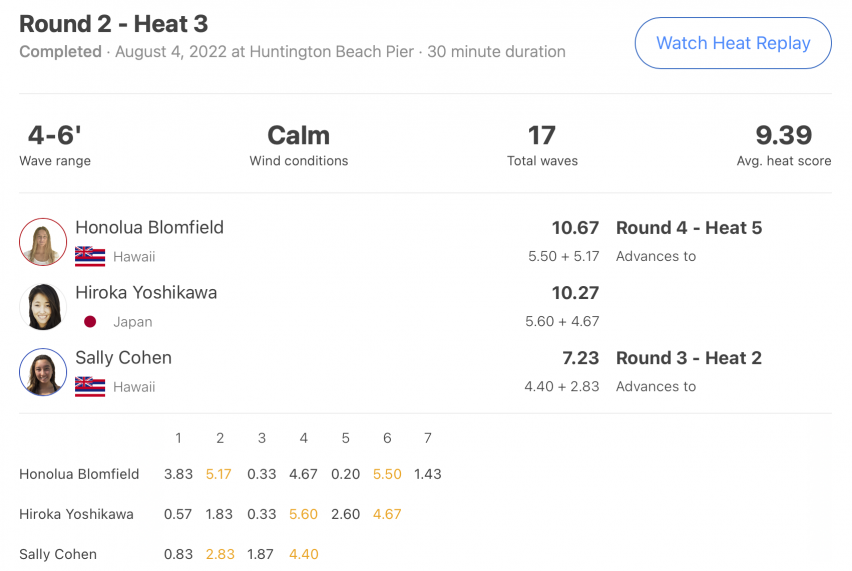Click the Hawaii flag under Sally Cohen
The image size is (852, 571).
coord(90,387)
